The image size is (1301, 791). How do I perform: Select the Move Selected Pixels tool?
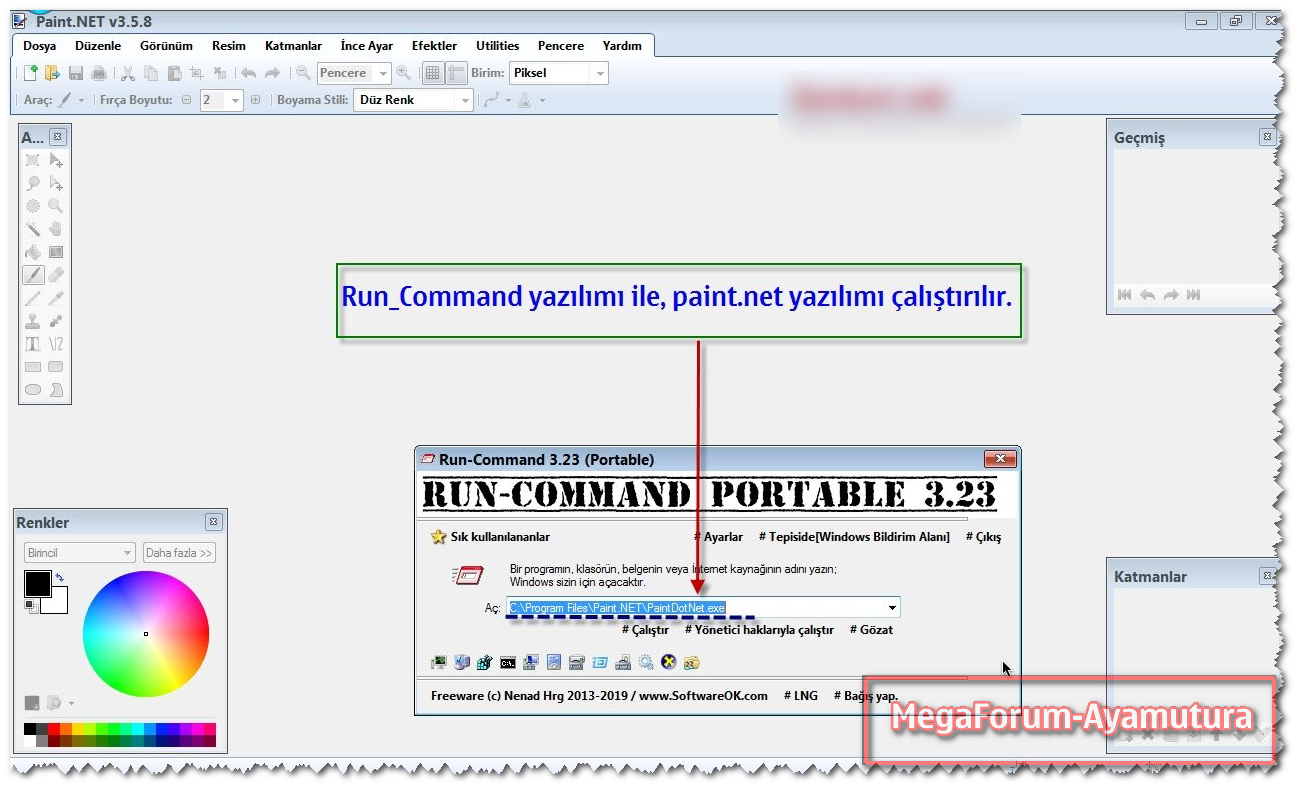coord(56,161)
